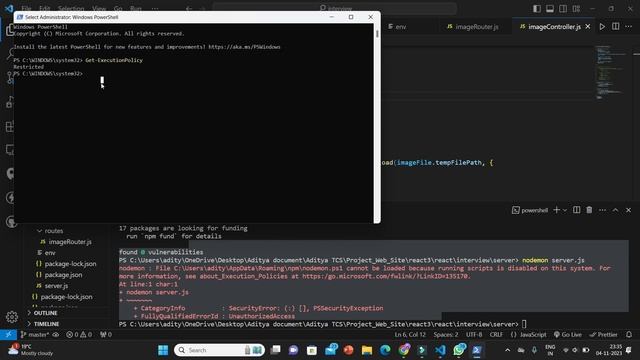Click the ENG IN language indicator
640x360 pixels.
(x=550, y=350)
